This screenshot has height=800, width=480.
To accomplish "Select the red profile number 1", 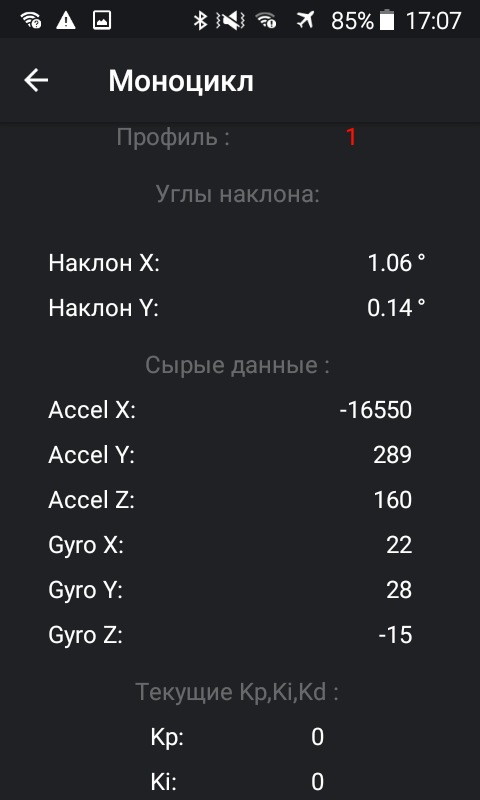I will click(351, 137).
